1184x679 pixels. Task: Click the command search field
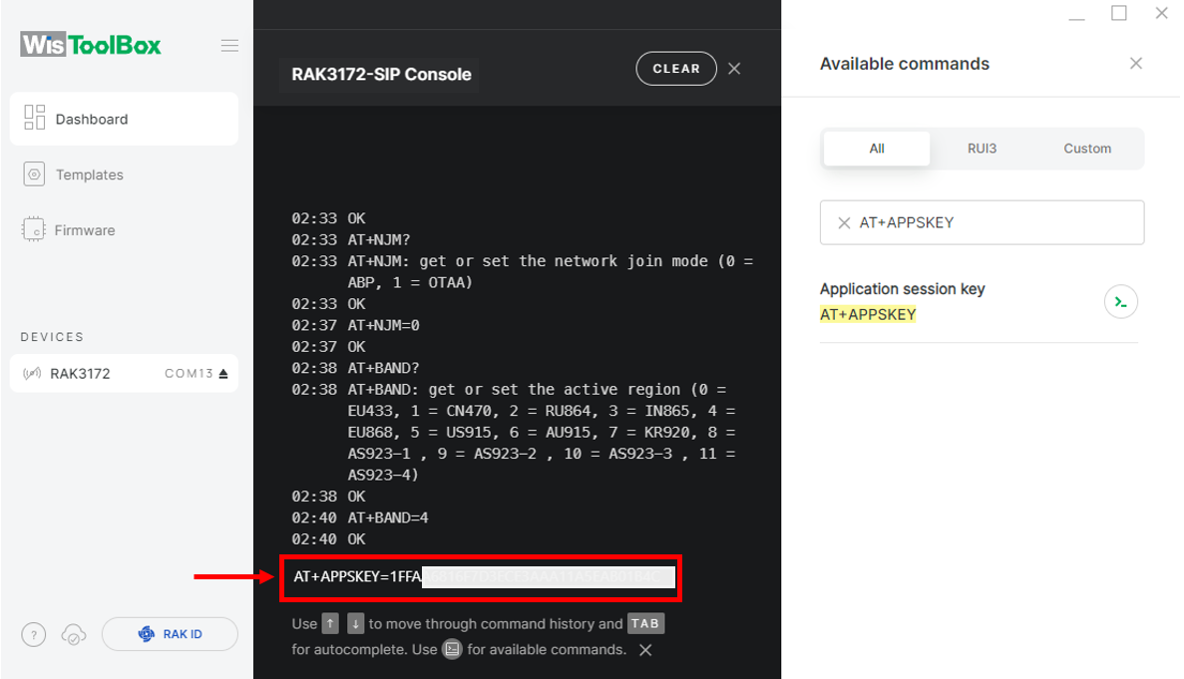[x=982, y=222]
